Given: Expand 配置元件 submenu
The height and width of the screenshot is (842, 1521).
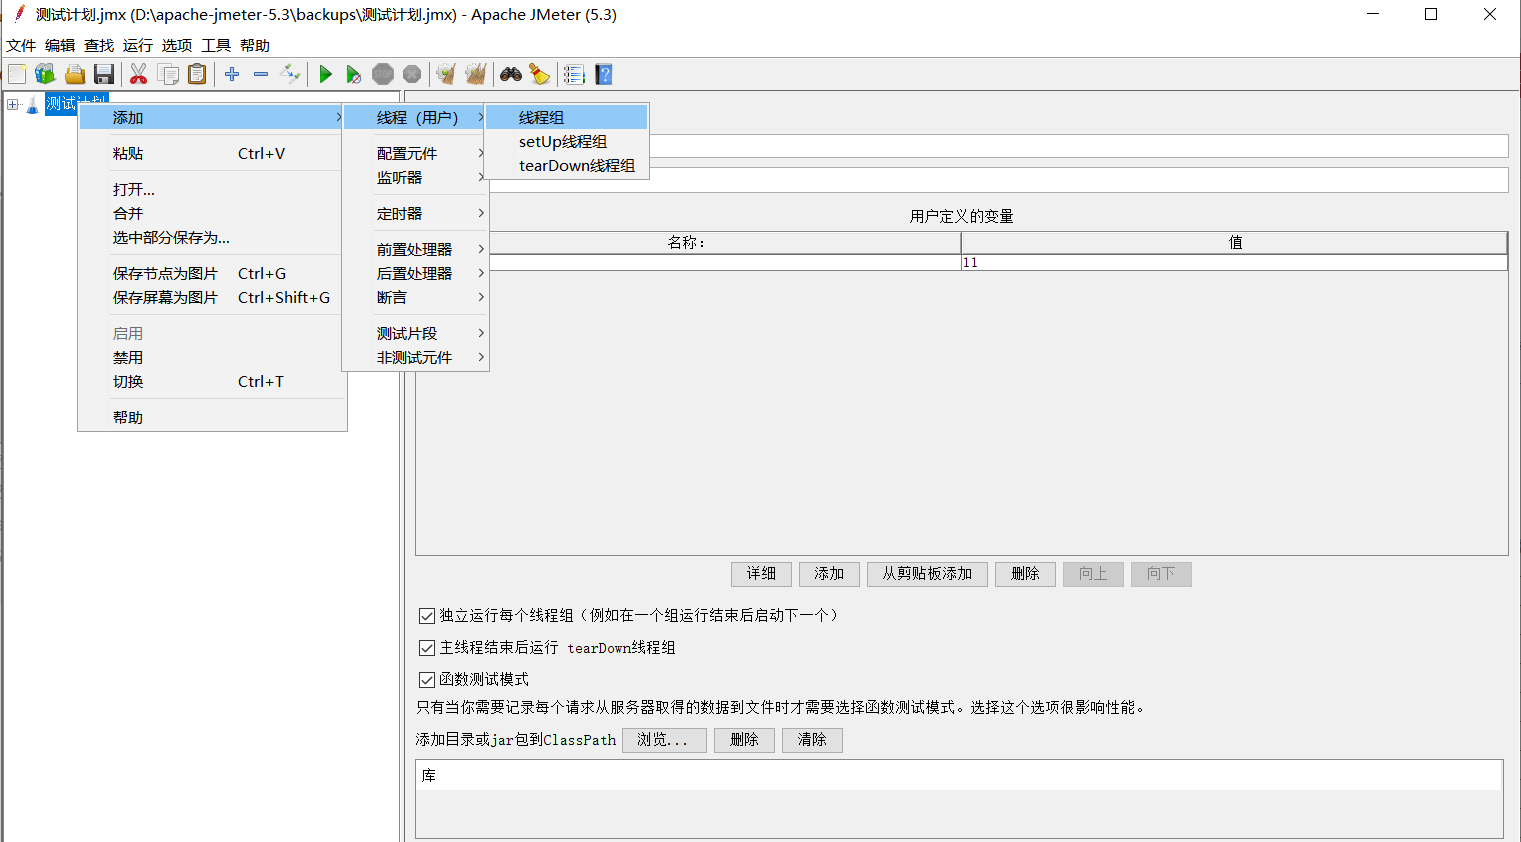Looking at the screenshot, I should click(416, 153).
